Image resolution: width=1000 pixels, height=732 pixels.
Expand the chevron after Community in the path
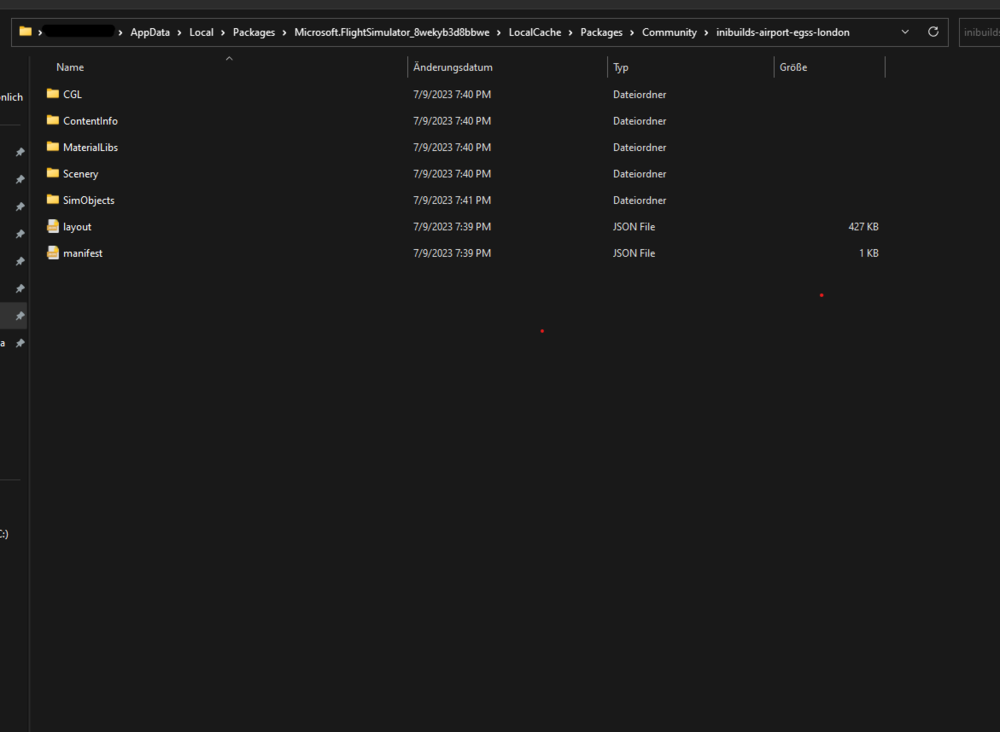pos(707,33)
